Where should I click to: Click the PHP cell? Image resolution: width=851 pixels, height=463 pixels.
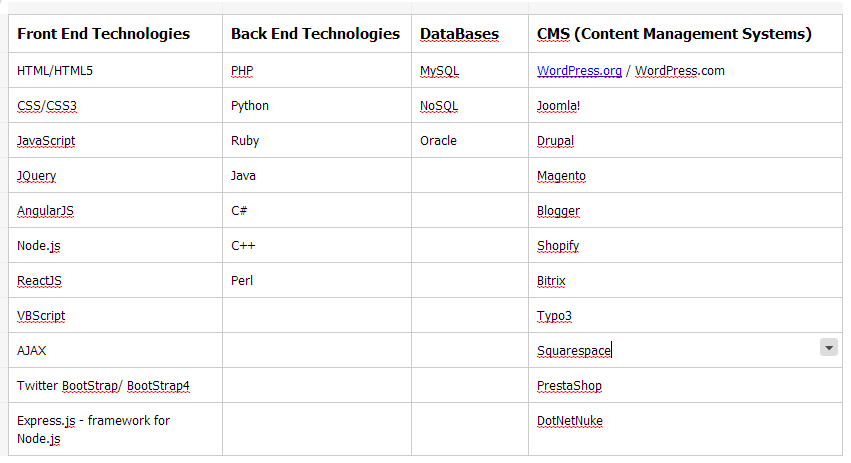(x=317, y=71)
